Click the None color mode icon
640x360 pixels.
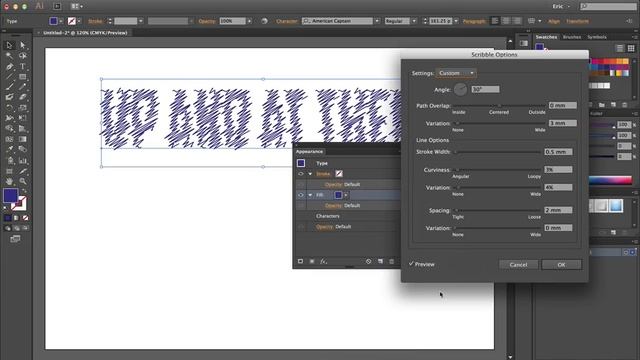pyautogui.click(x=25, y=218)
